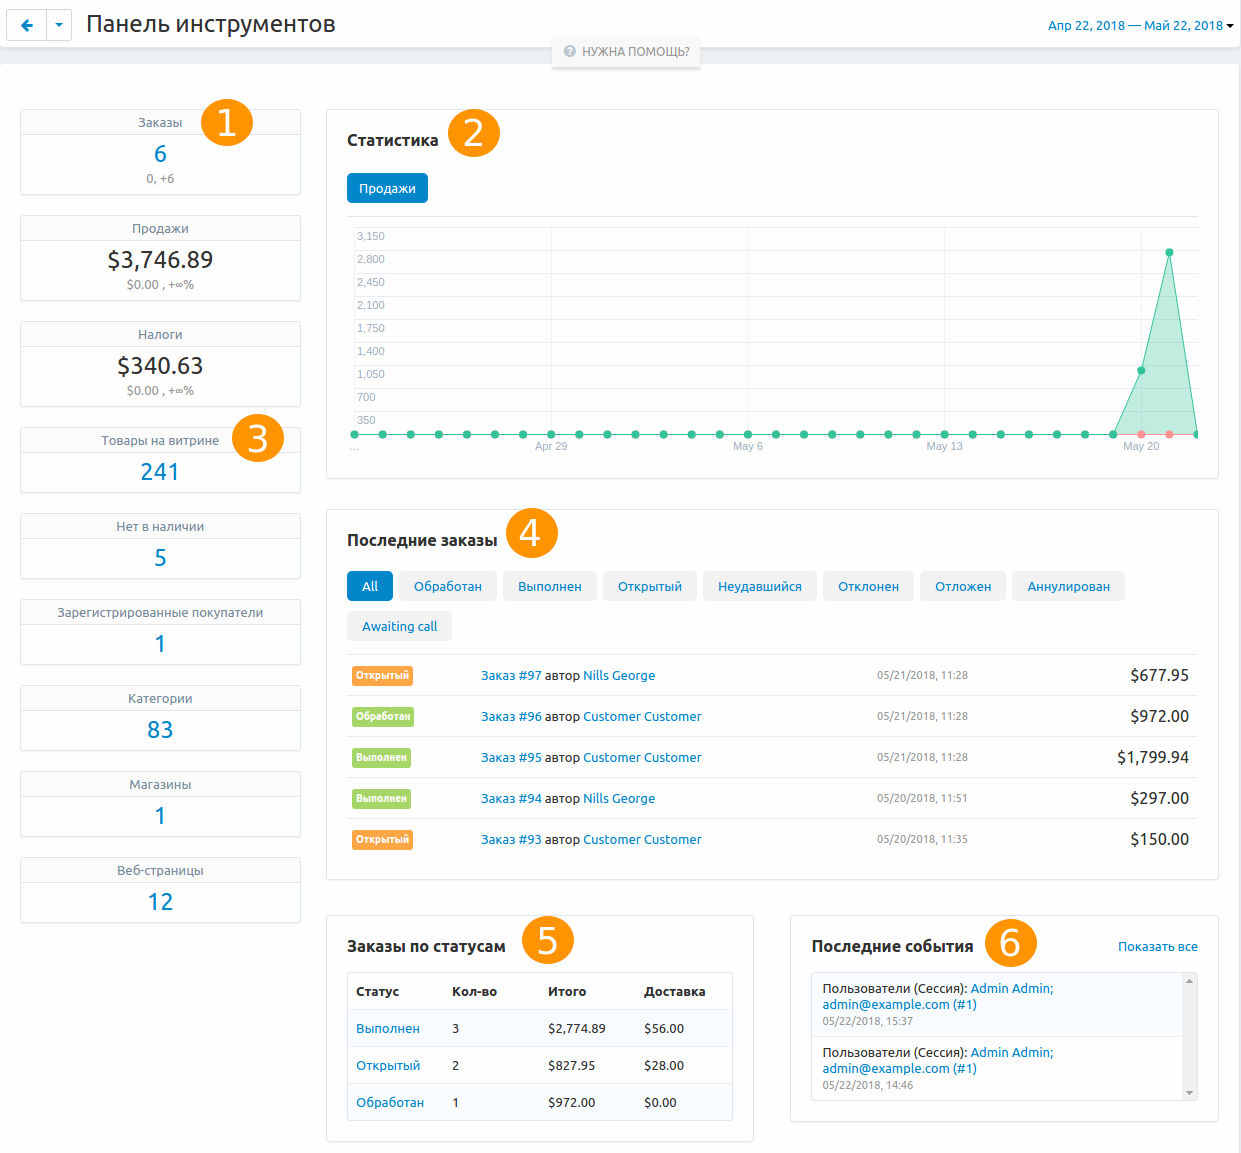Show orders with Awaiting call status
The height and width of the screenshot is (1153, 1241).
(399, 626)
